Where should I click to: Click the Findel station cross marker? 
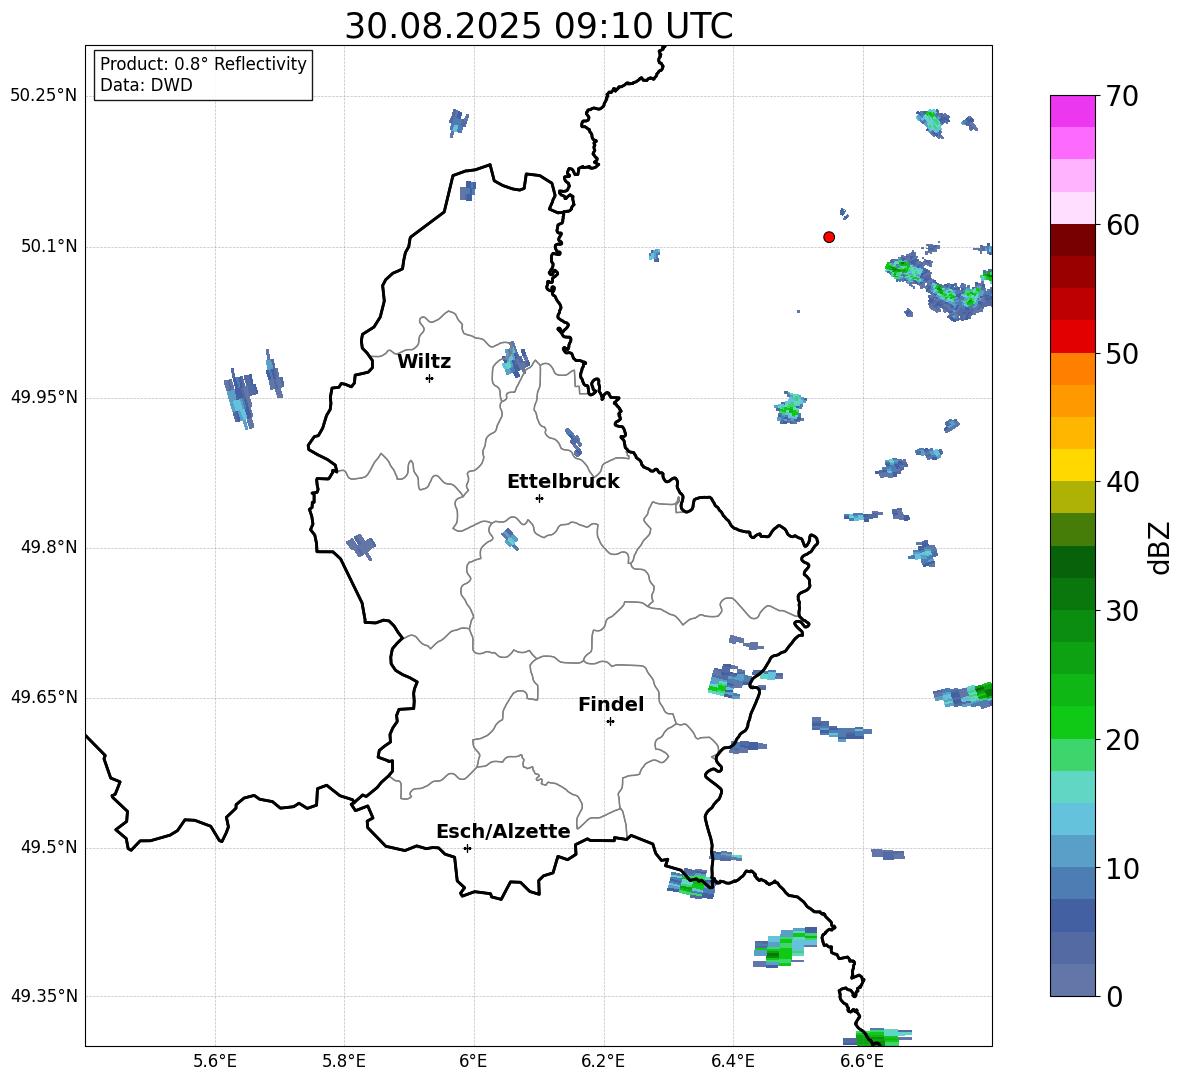(610, 721)
